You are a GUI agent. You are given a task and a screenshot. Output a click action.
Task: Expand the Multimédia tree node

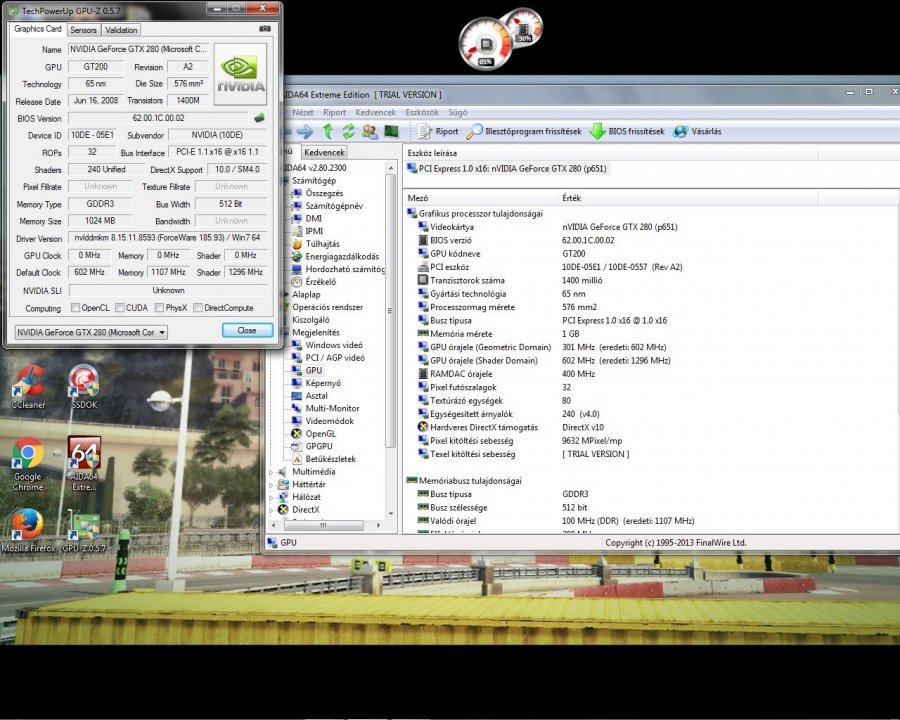click(271, 472)
